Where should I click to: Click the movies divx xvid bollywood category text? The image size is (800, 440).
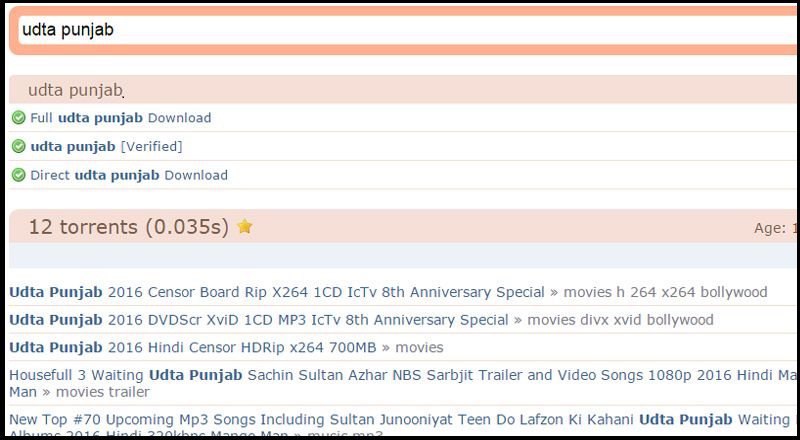620,320
